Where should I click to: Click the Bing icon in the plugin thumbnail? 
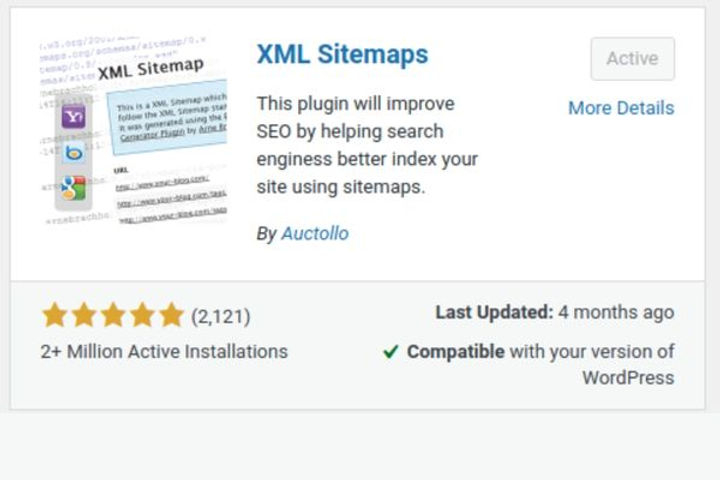[x=73, y=153]
